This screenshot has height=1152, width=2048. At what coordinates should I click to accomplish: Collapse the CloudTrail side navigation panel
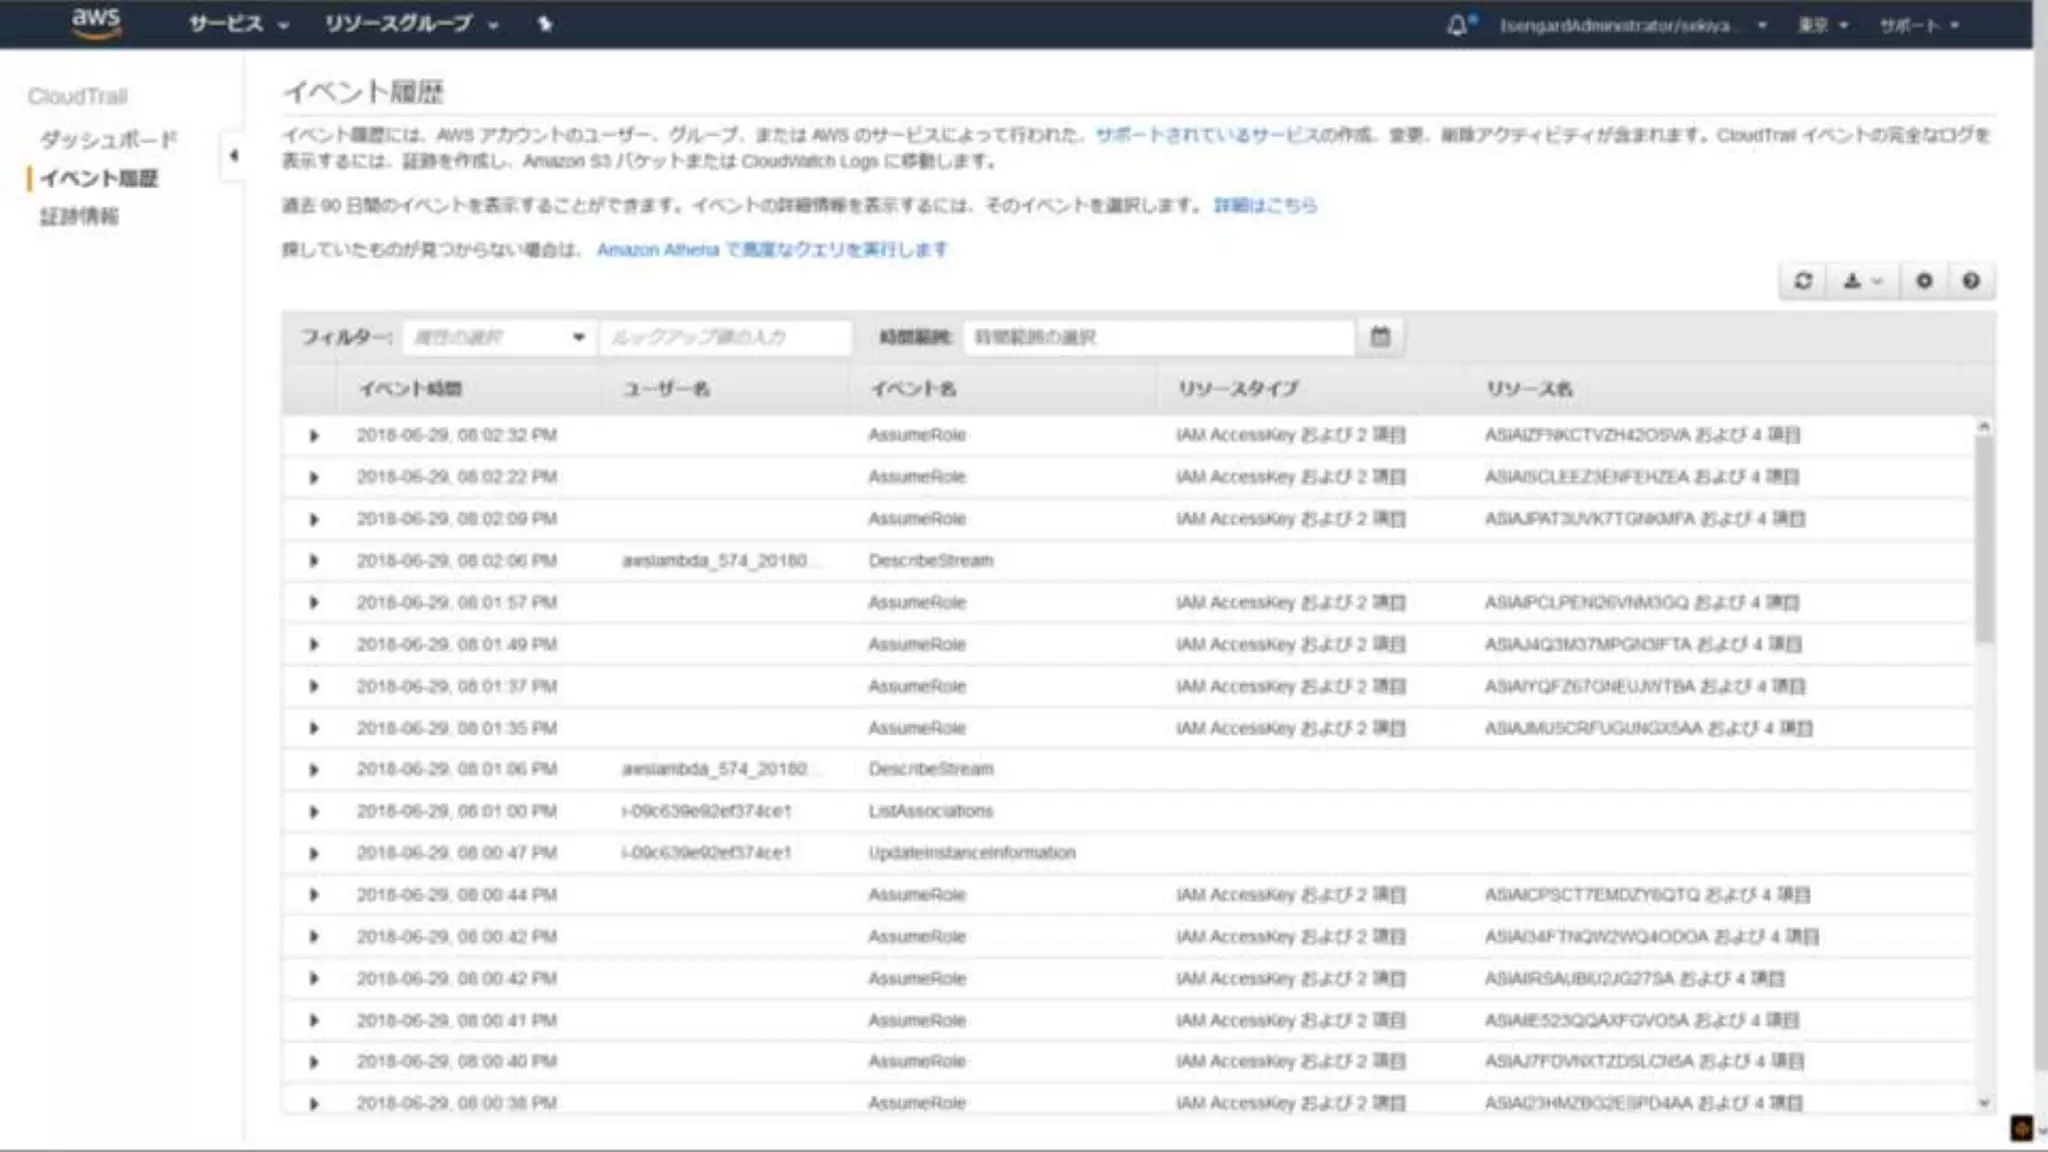click(x=233, y=155)
